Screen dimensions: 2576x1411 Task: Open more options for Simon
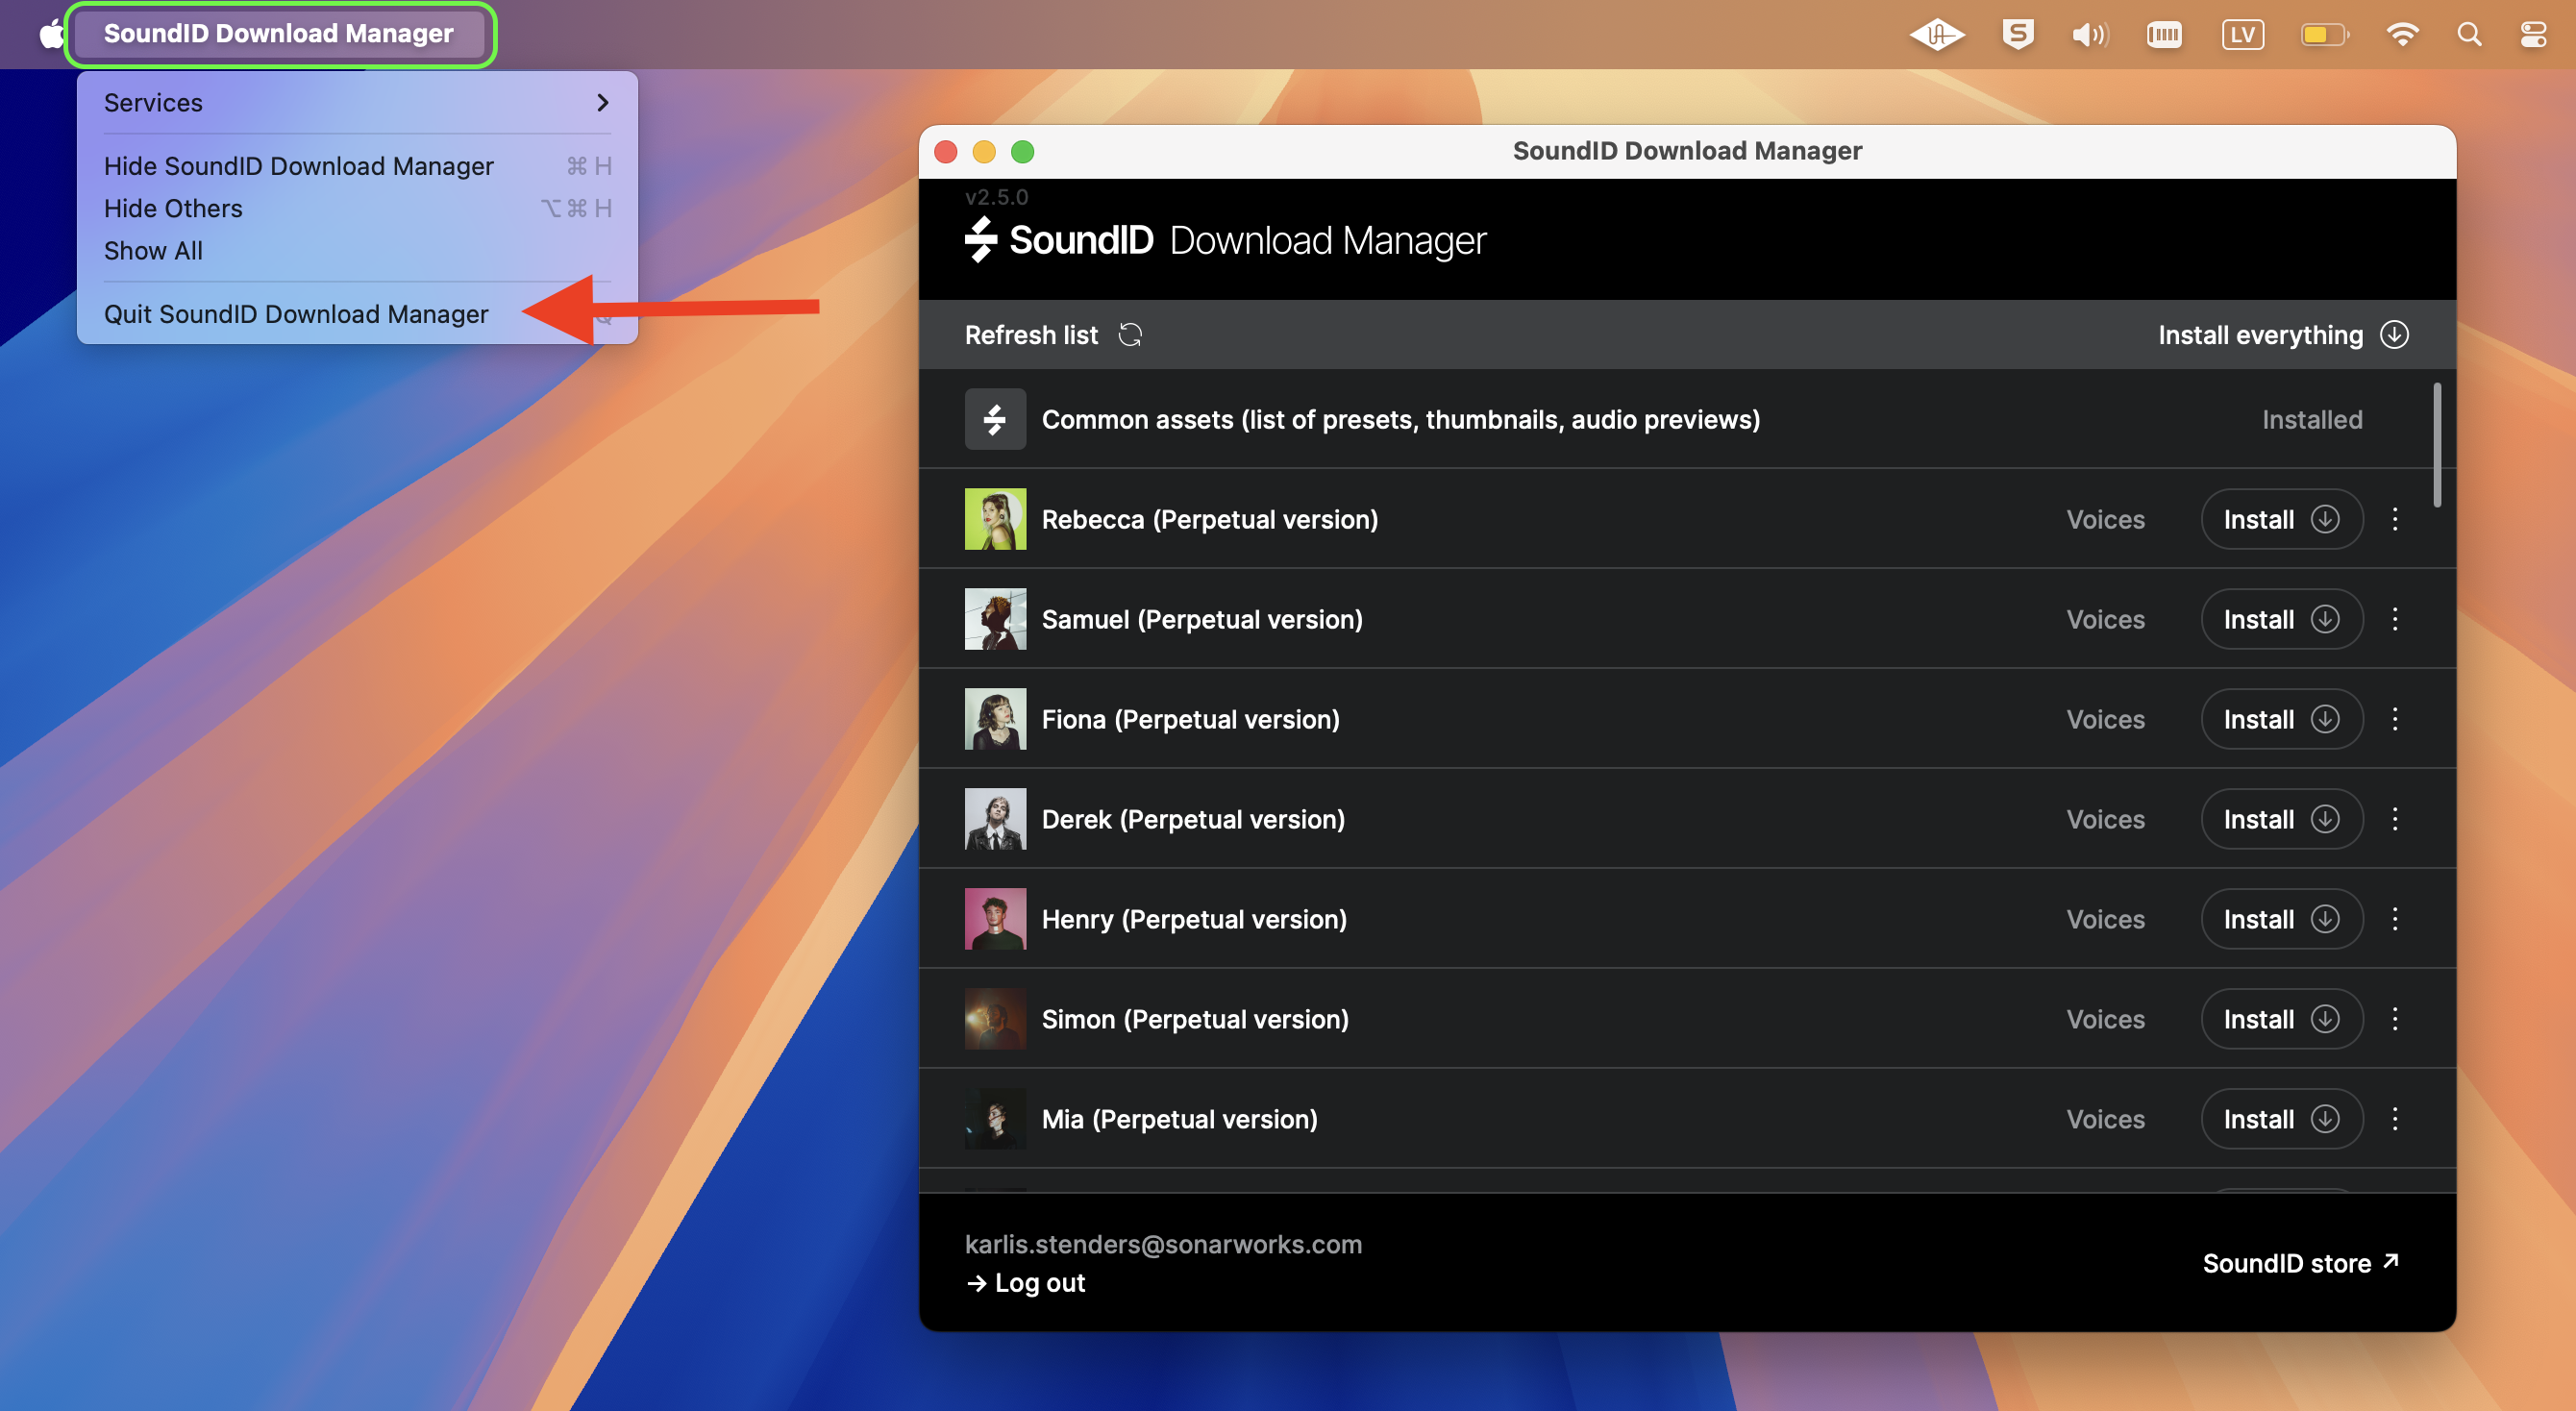[x=2395, y=1019]
